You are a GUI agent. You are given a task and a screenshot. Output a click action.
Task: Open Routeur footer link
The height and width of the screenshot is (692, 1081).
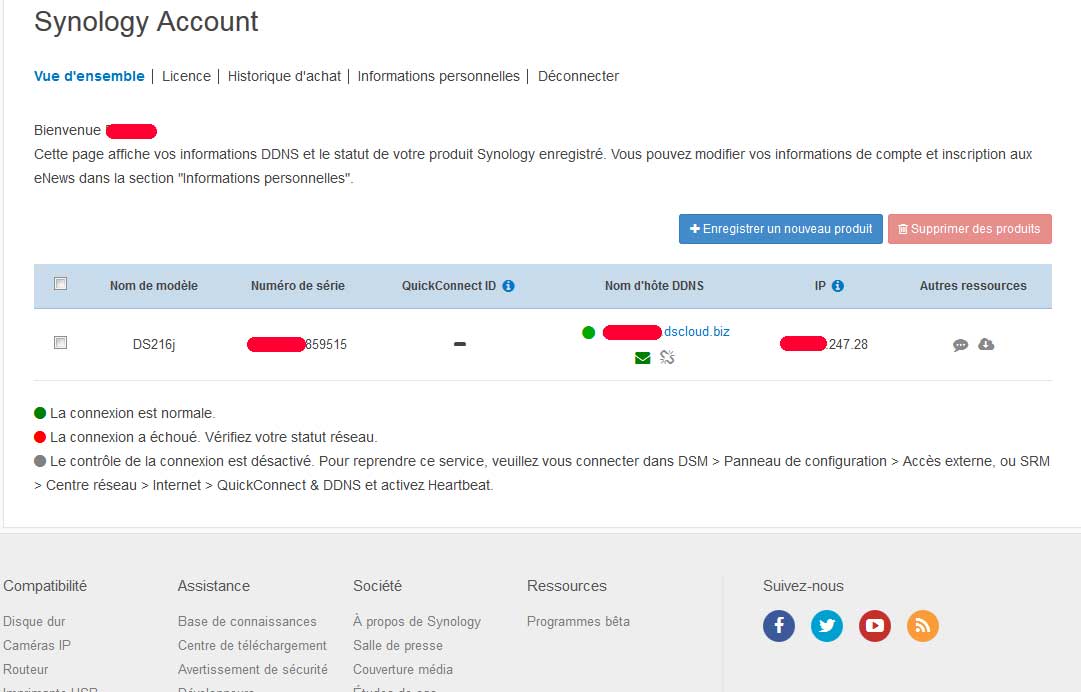(26, 670)
